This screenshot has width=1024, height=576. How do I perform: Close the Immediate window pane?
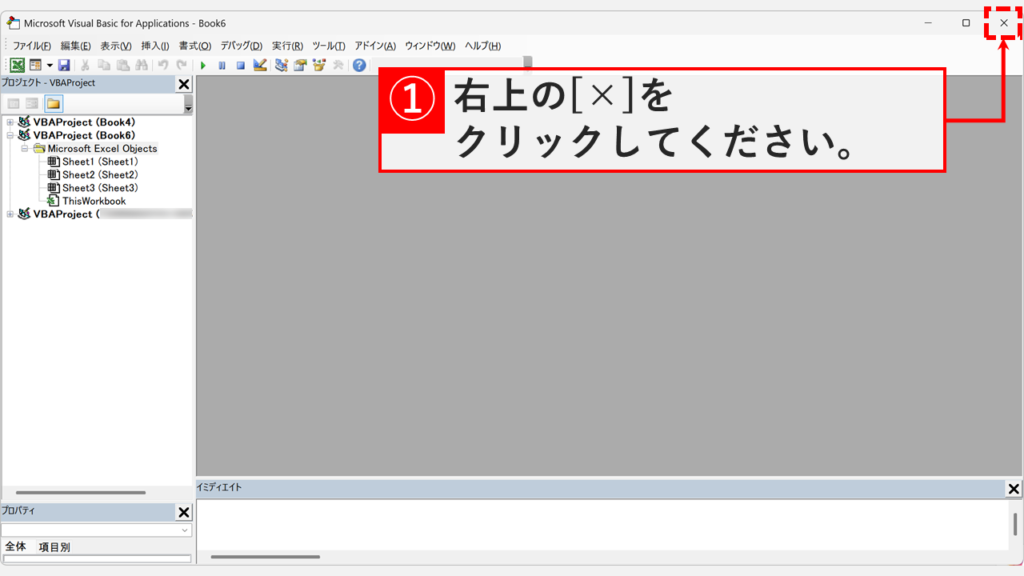tap(1014, 488)
